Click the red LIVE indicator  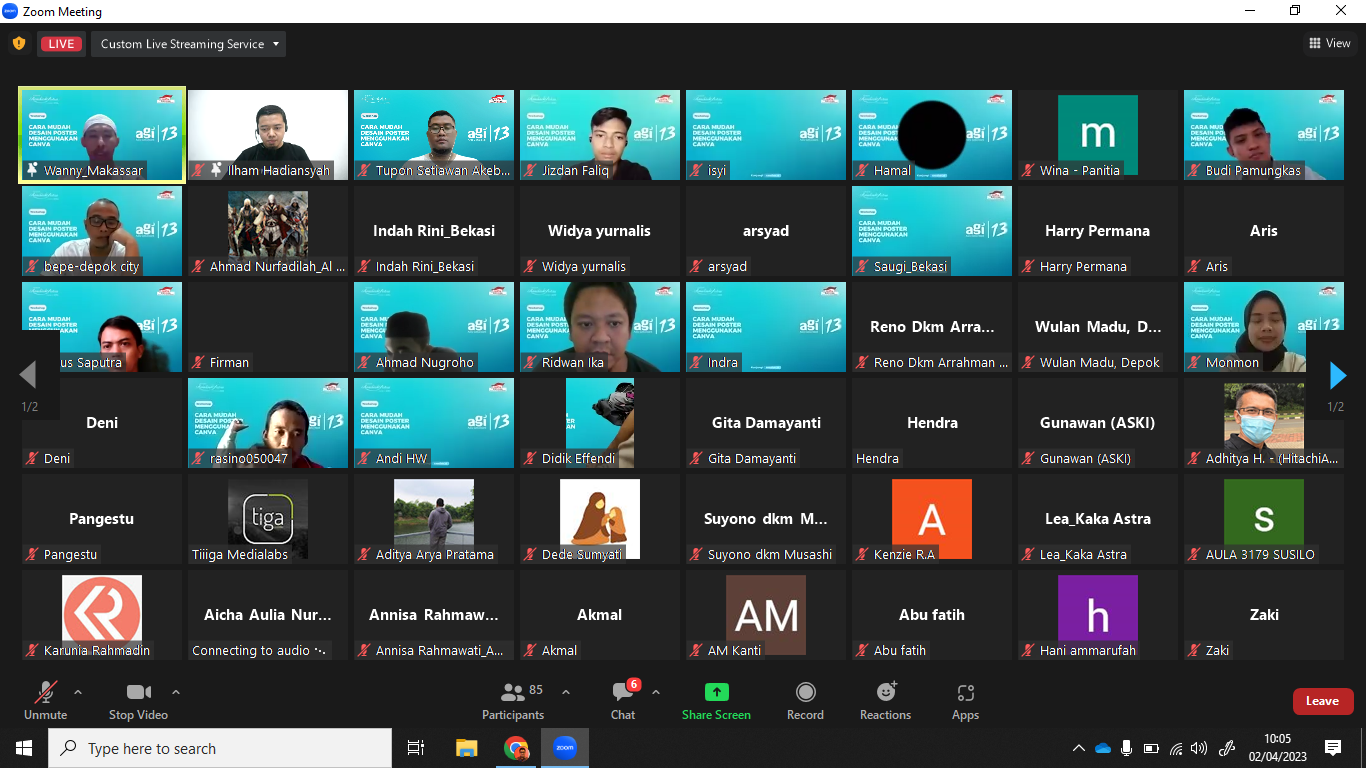click(x=62, y=44)
